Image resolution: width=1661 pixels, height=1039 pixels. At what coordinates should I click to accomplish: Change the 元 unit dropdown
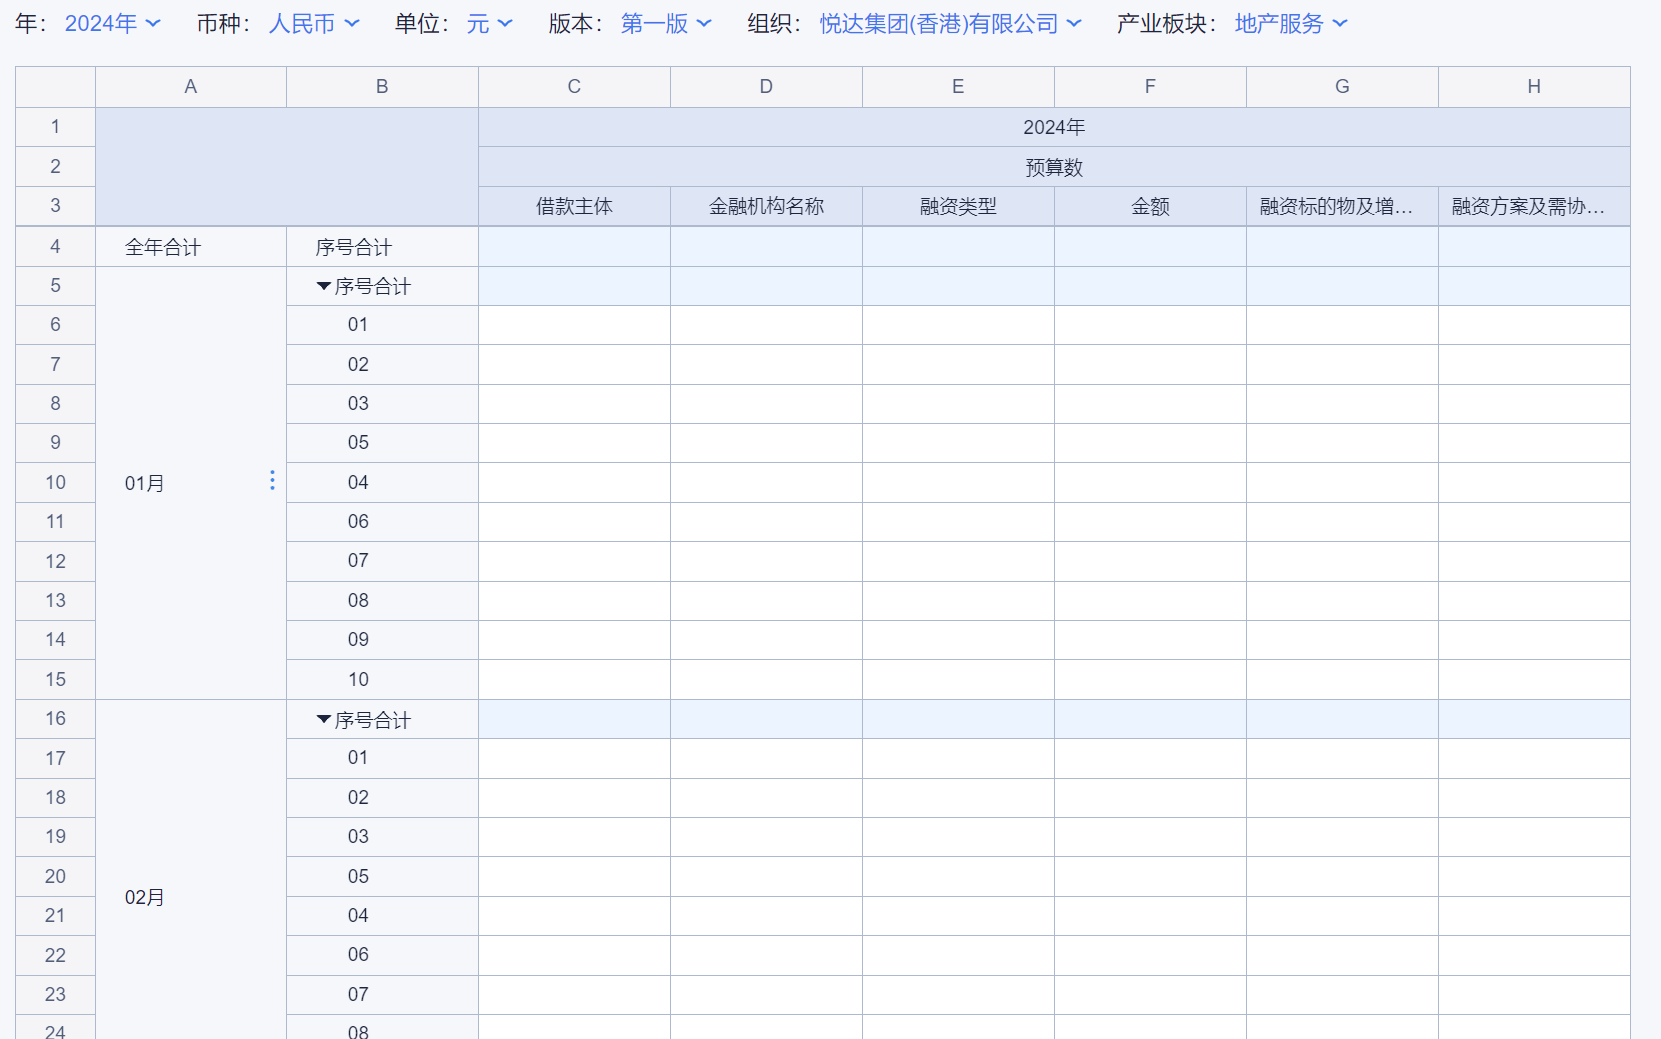(x=489, y=24)
